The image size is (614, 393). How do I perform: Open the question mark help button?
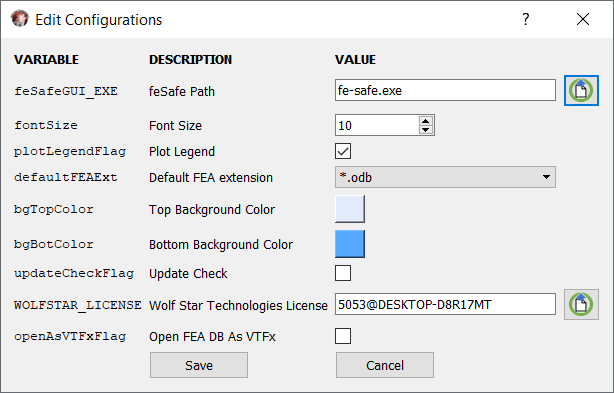click(526, 19)
